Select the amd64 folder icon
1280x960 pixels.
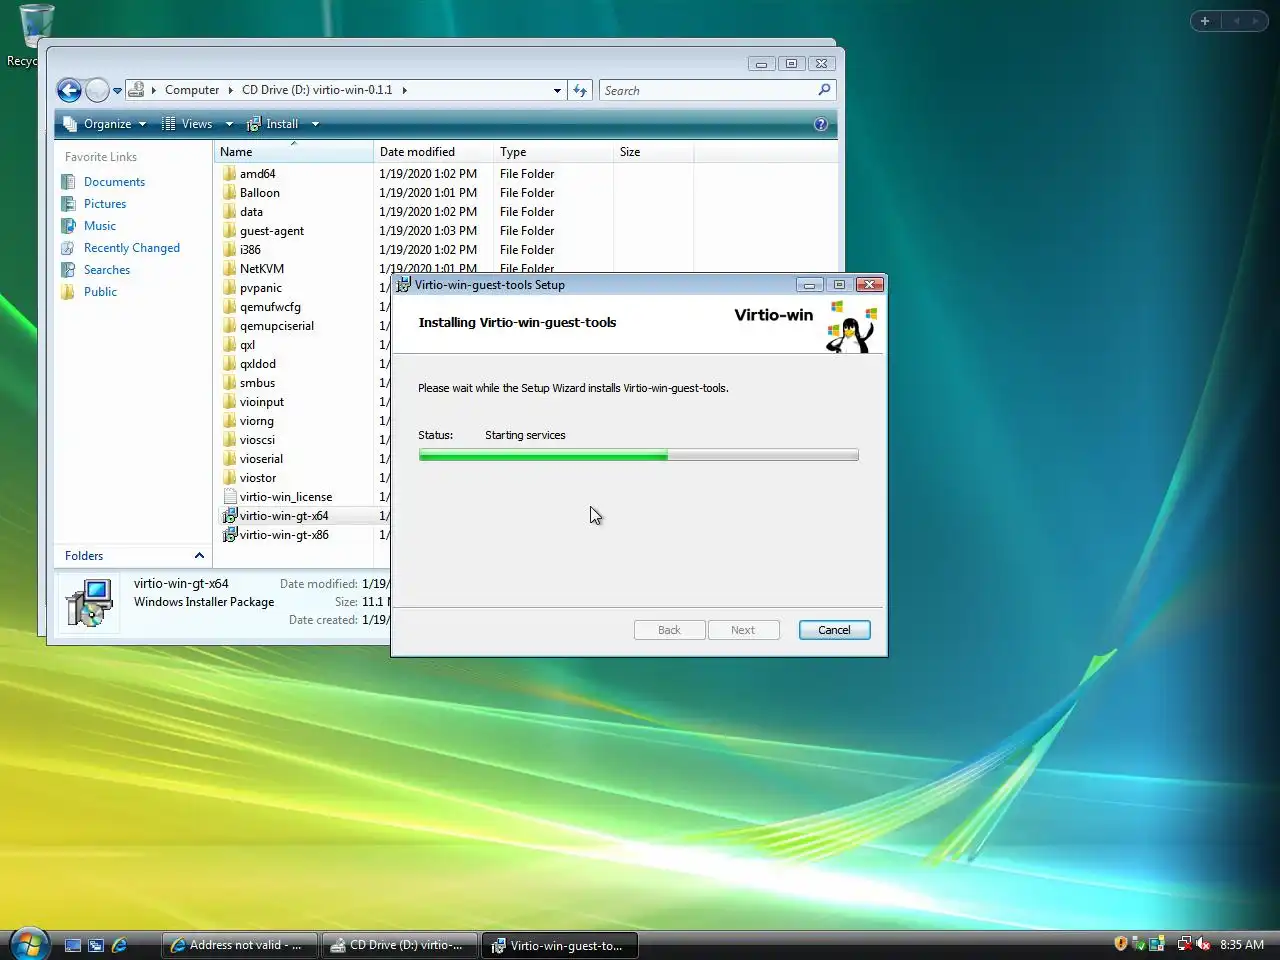[x=229, y=174]
